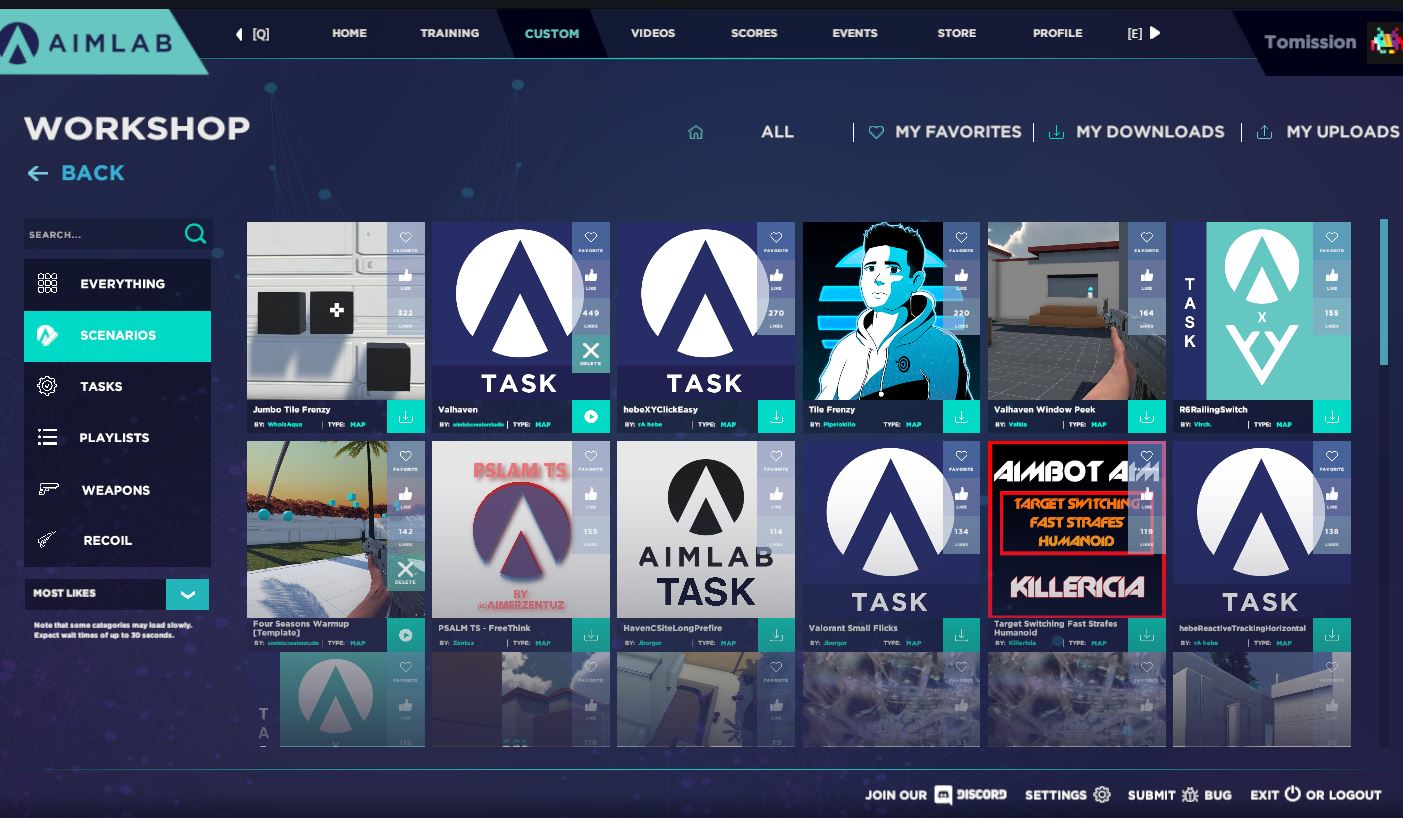
Task: Play the Valhaven scenario
Action: click(591, 416)
